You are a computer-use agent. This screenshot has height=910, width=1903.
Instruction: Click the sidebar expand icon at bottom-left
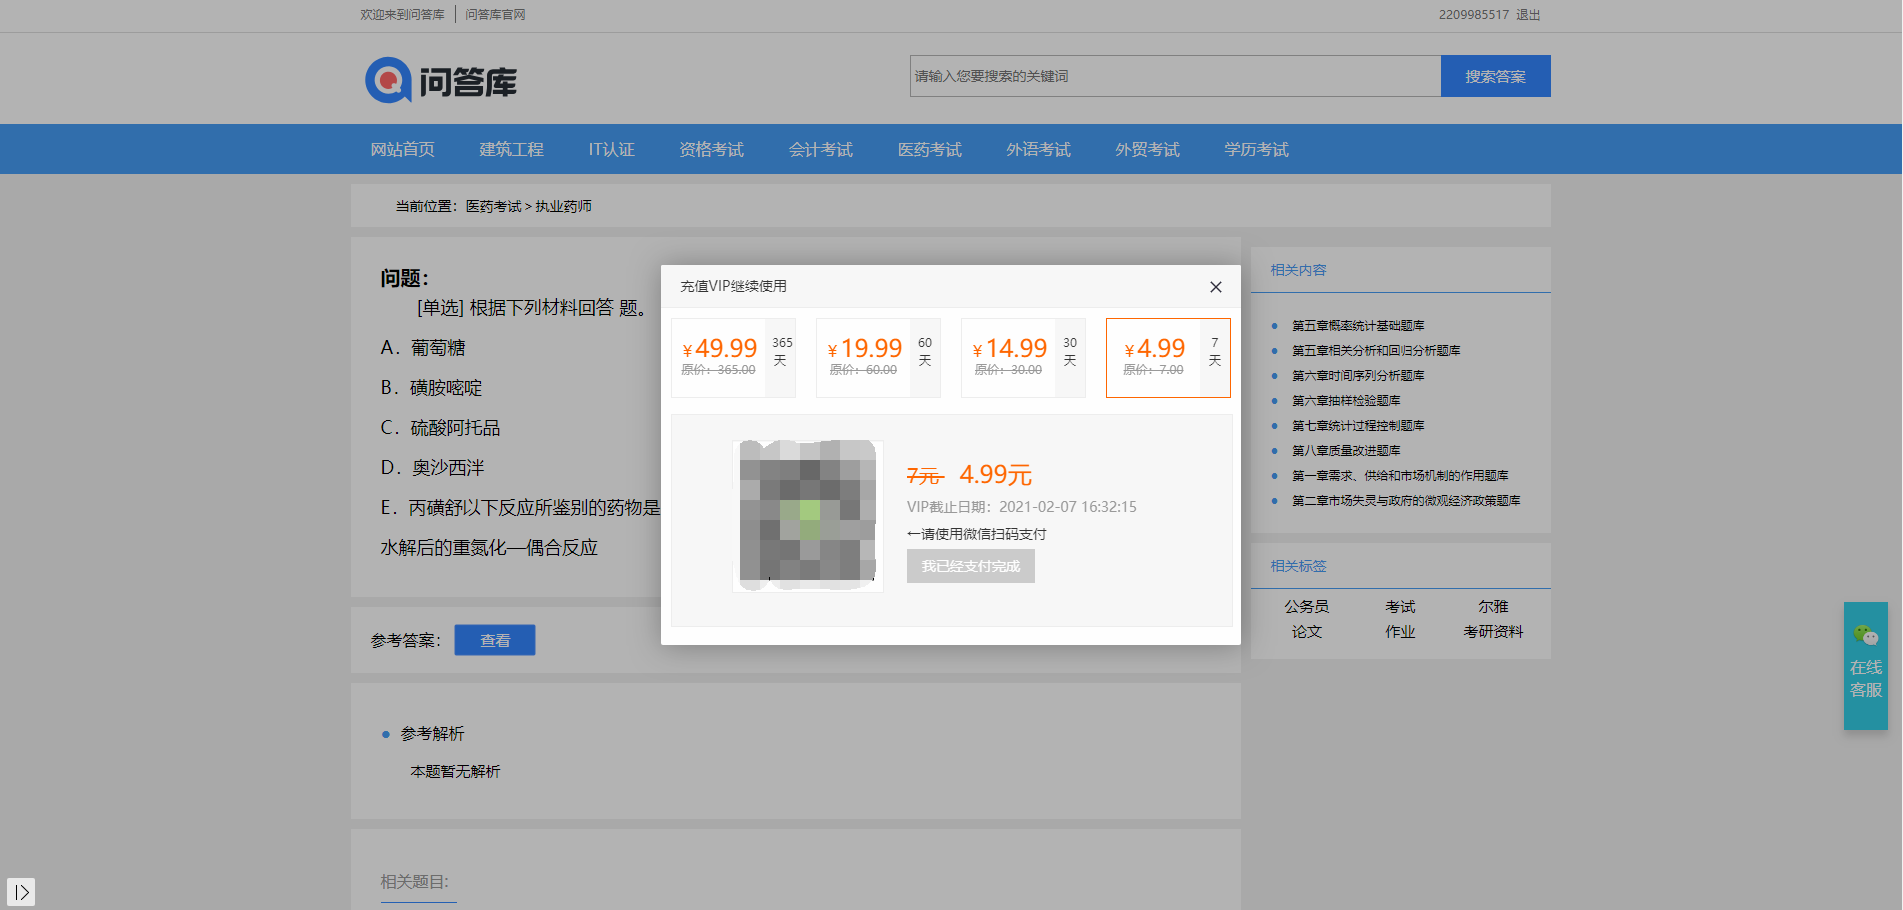coord(21,892)
